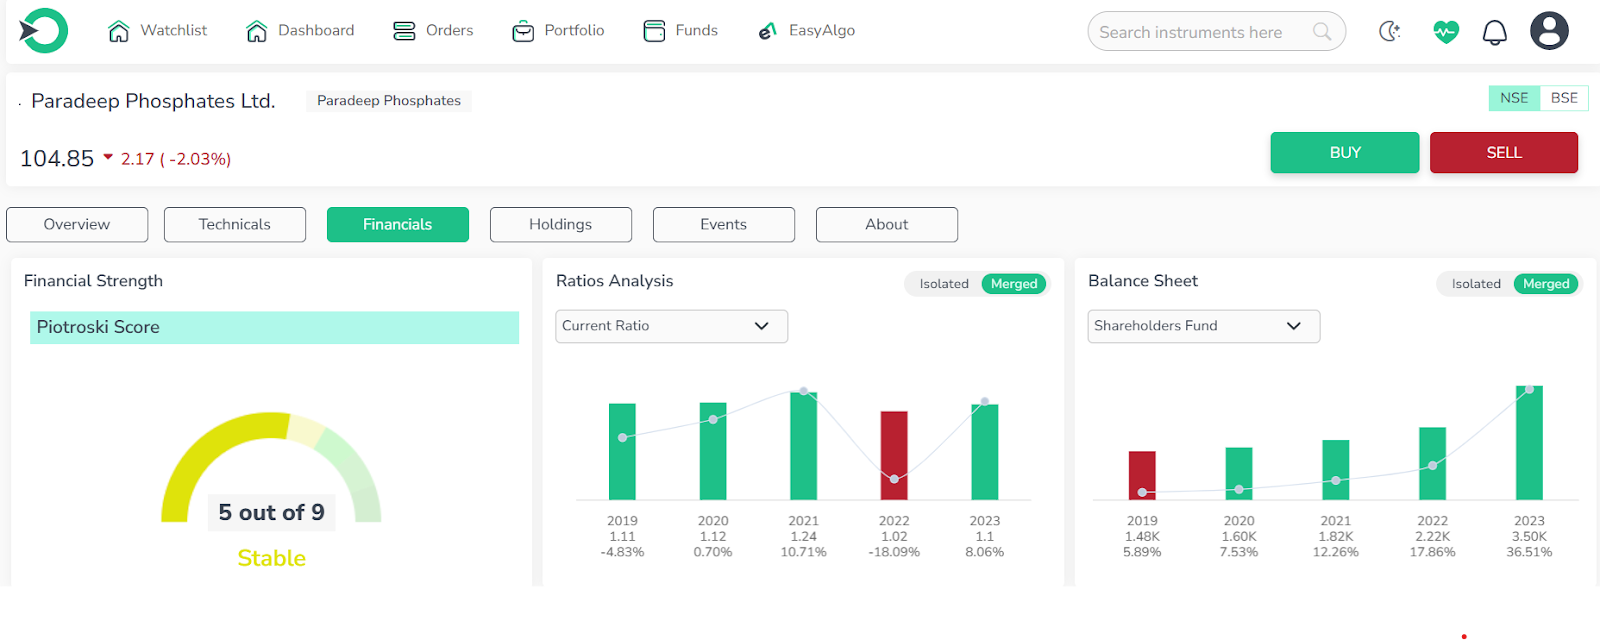Click the 2020 Shareholders Fund bar

coord(1239,474)
